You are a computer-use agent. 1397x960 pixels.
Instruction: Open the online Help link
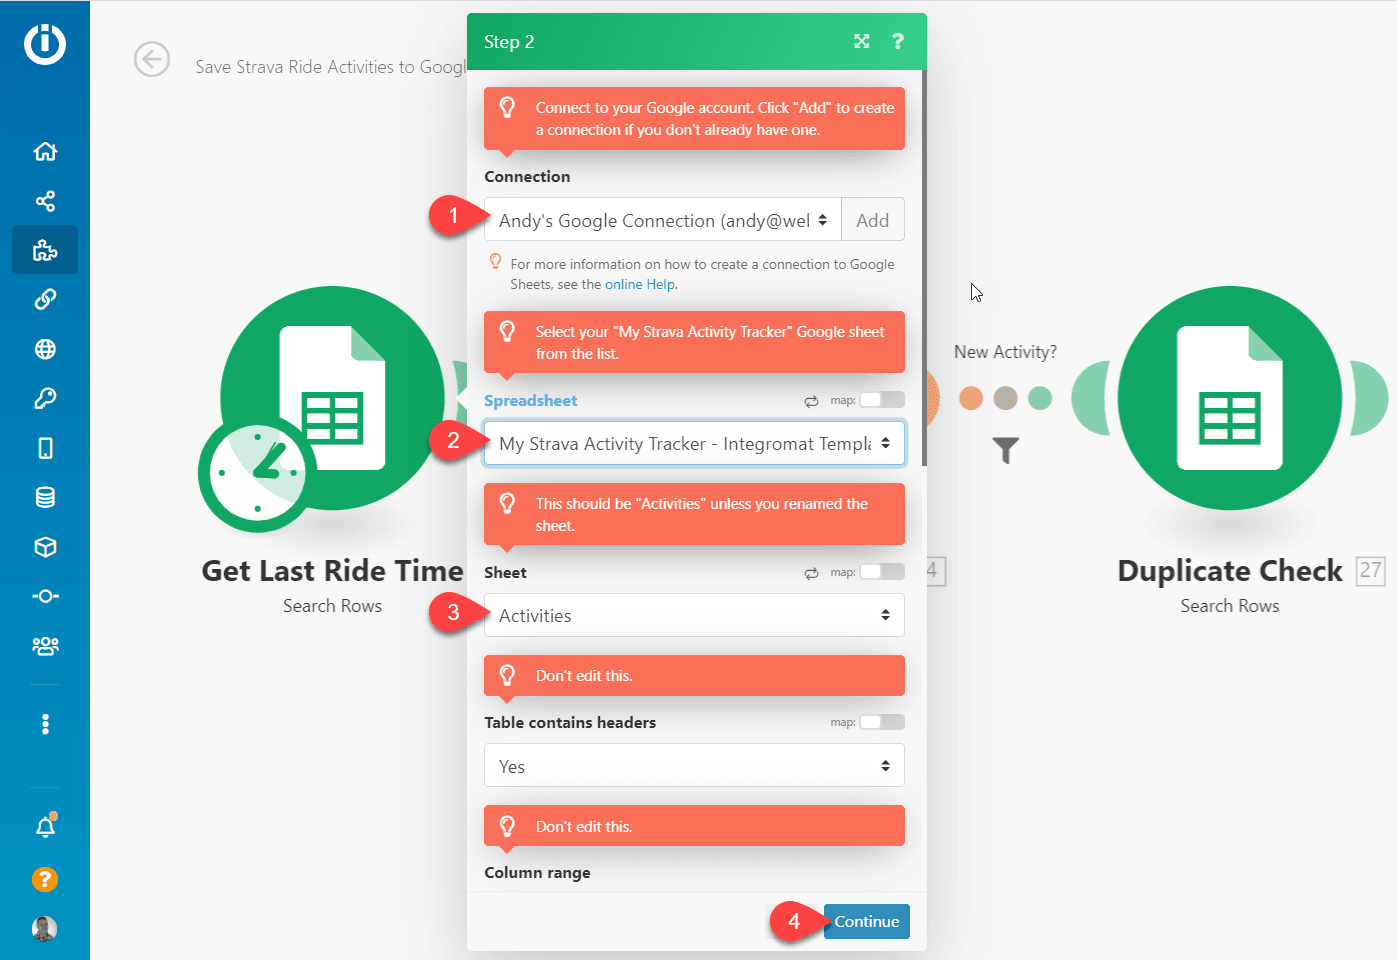point(640,284)
